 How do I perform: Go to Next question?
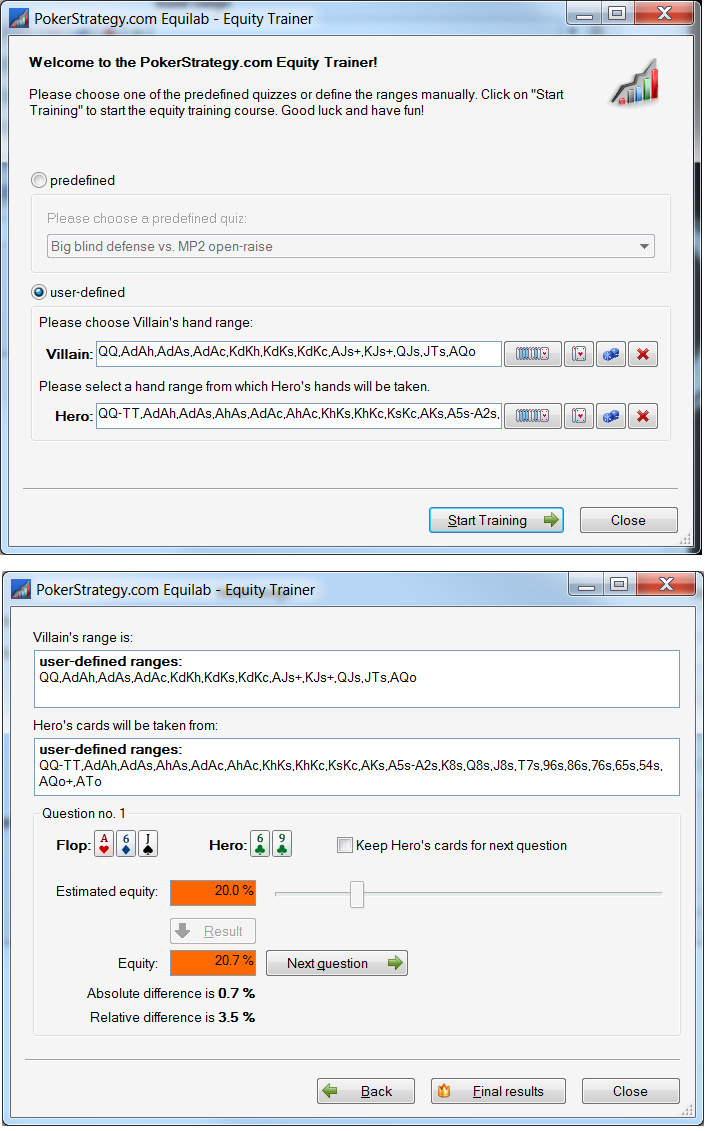(x=337, y=963)
